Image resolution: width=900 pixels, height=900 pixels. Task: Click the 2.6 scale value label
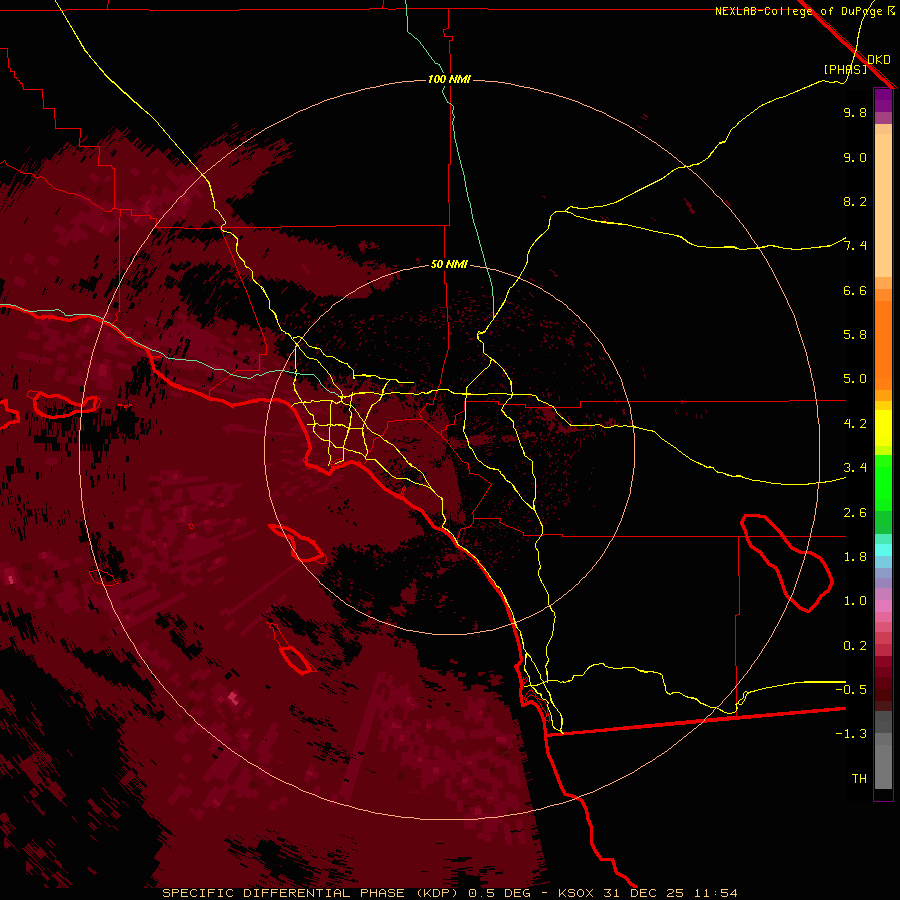coord(855,513)
